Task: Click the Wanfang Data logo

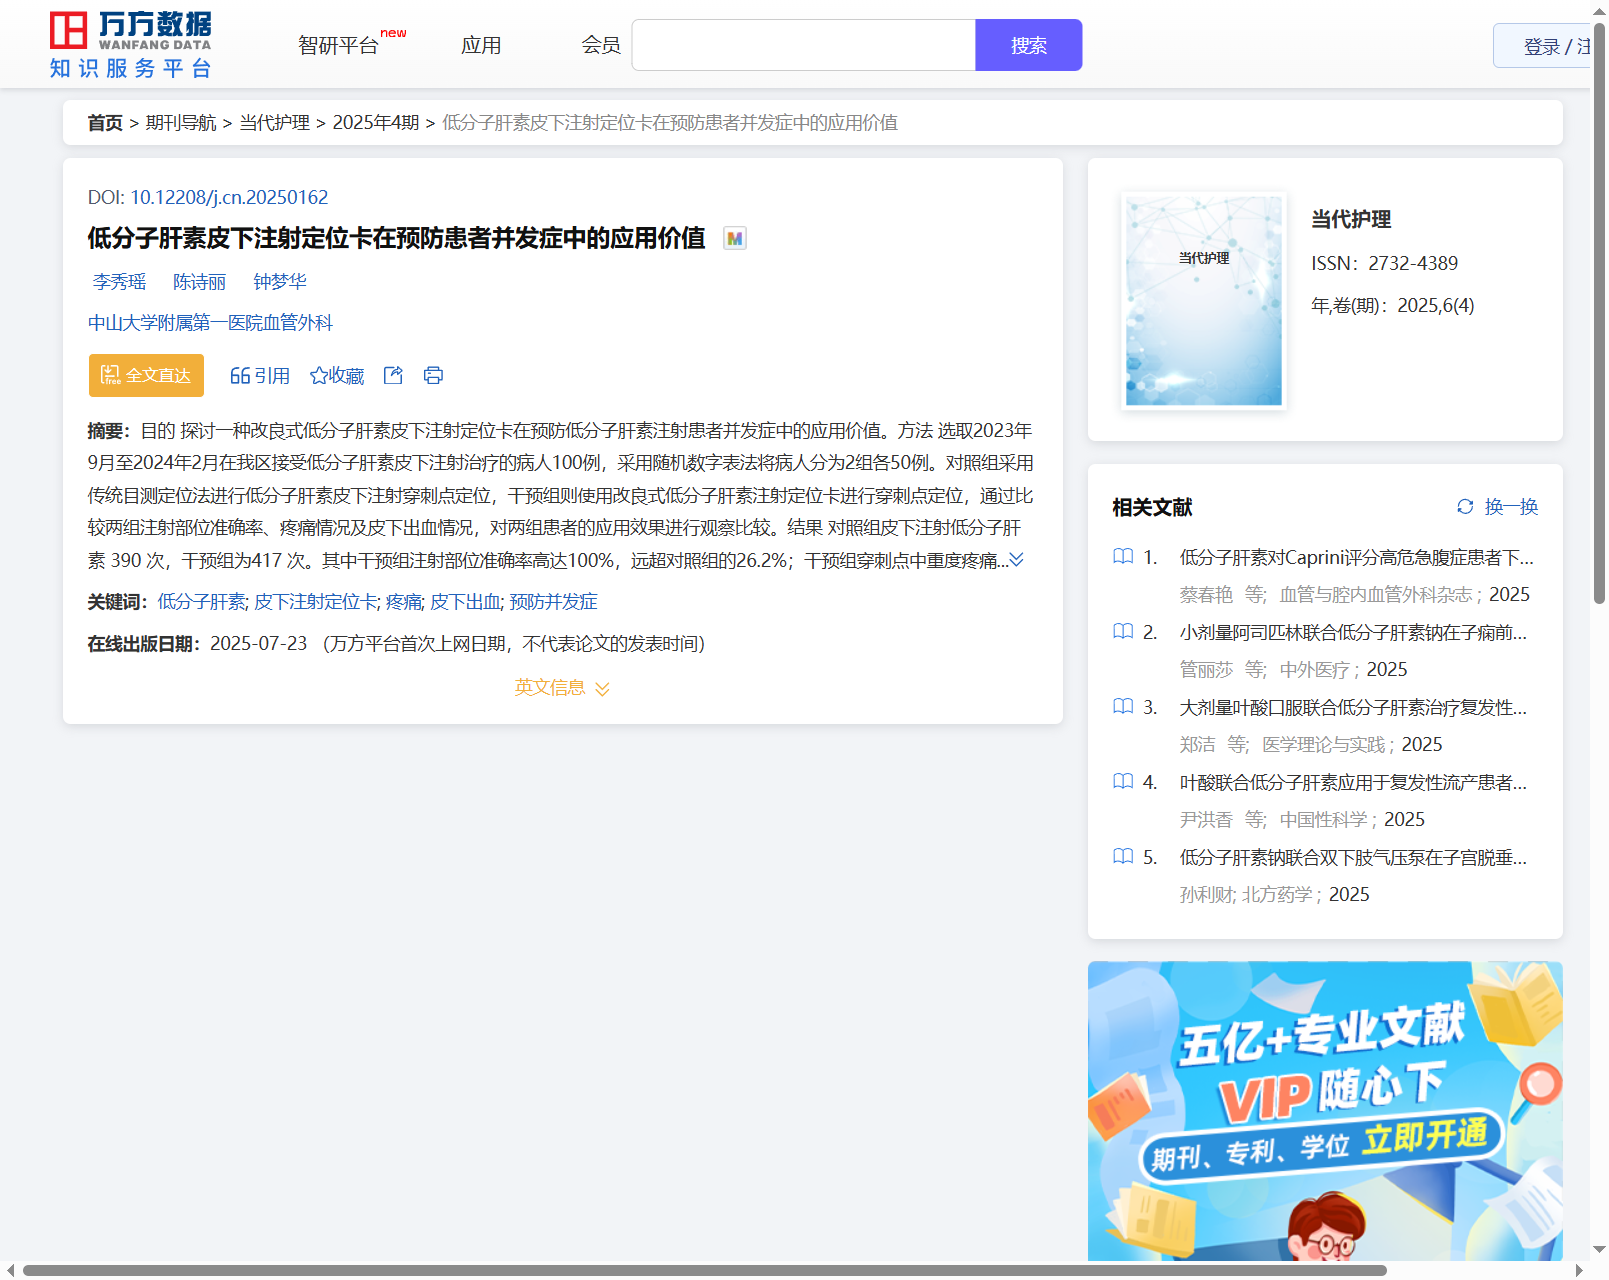Action: click(x=131, y=45)
